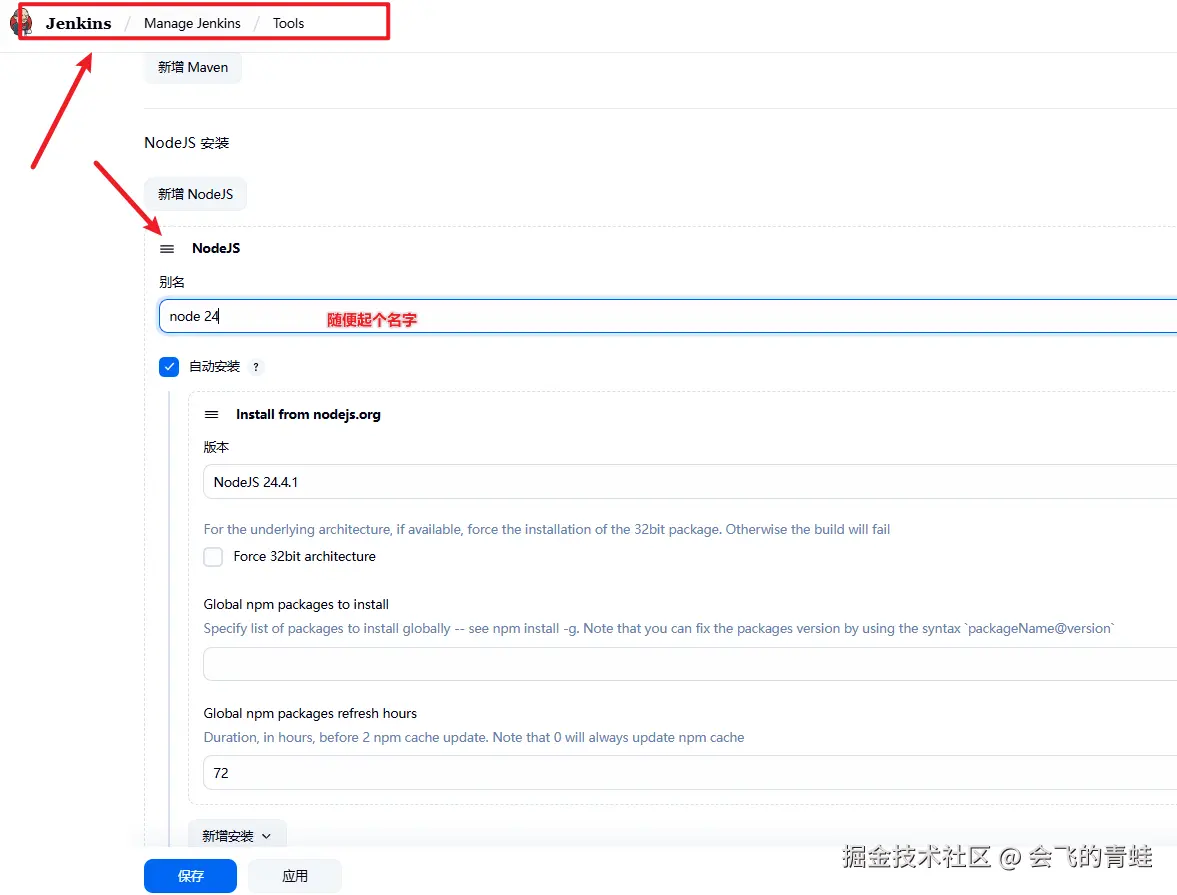Click the 新增 Maven button
This screenshot has height=895, width=1177.
tap(193, 68)
